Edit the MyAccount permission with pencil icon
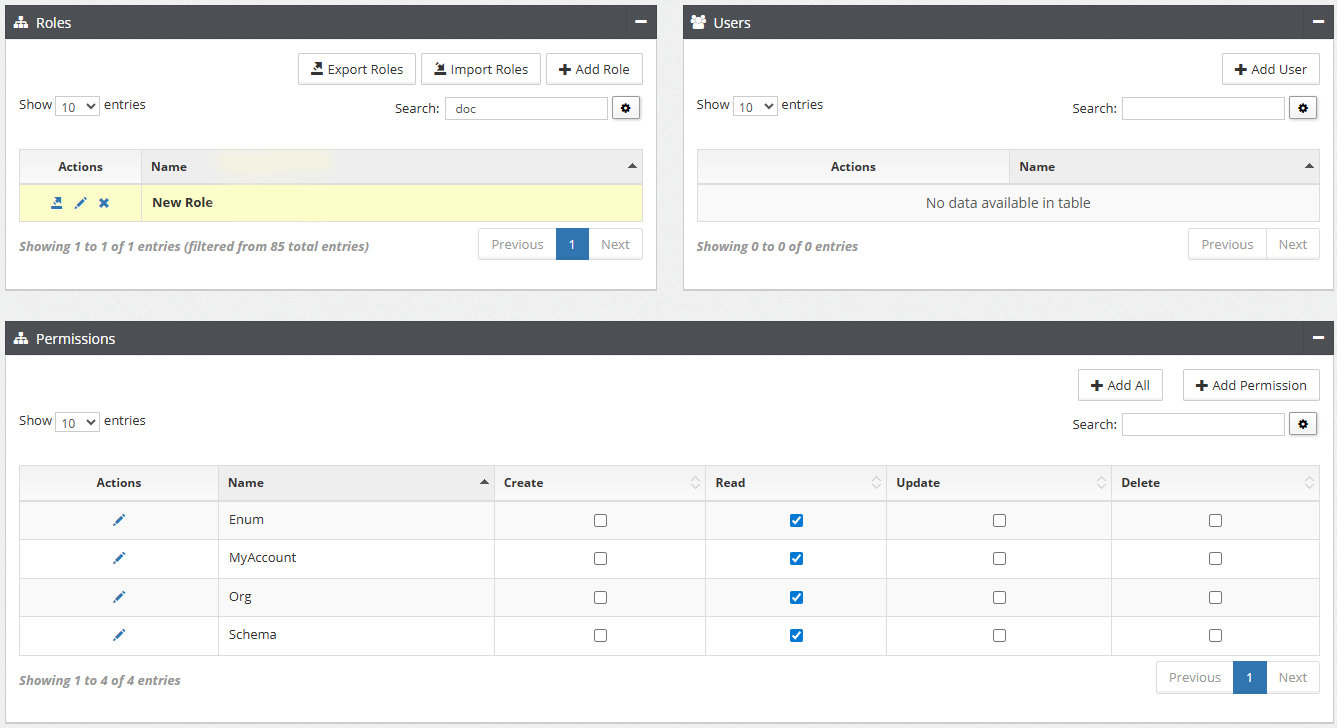 119,558
